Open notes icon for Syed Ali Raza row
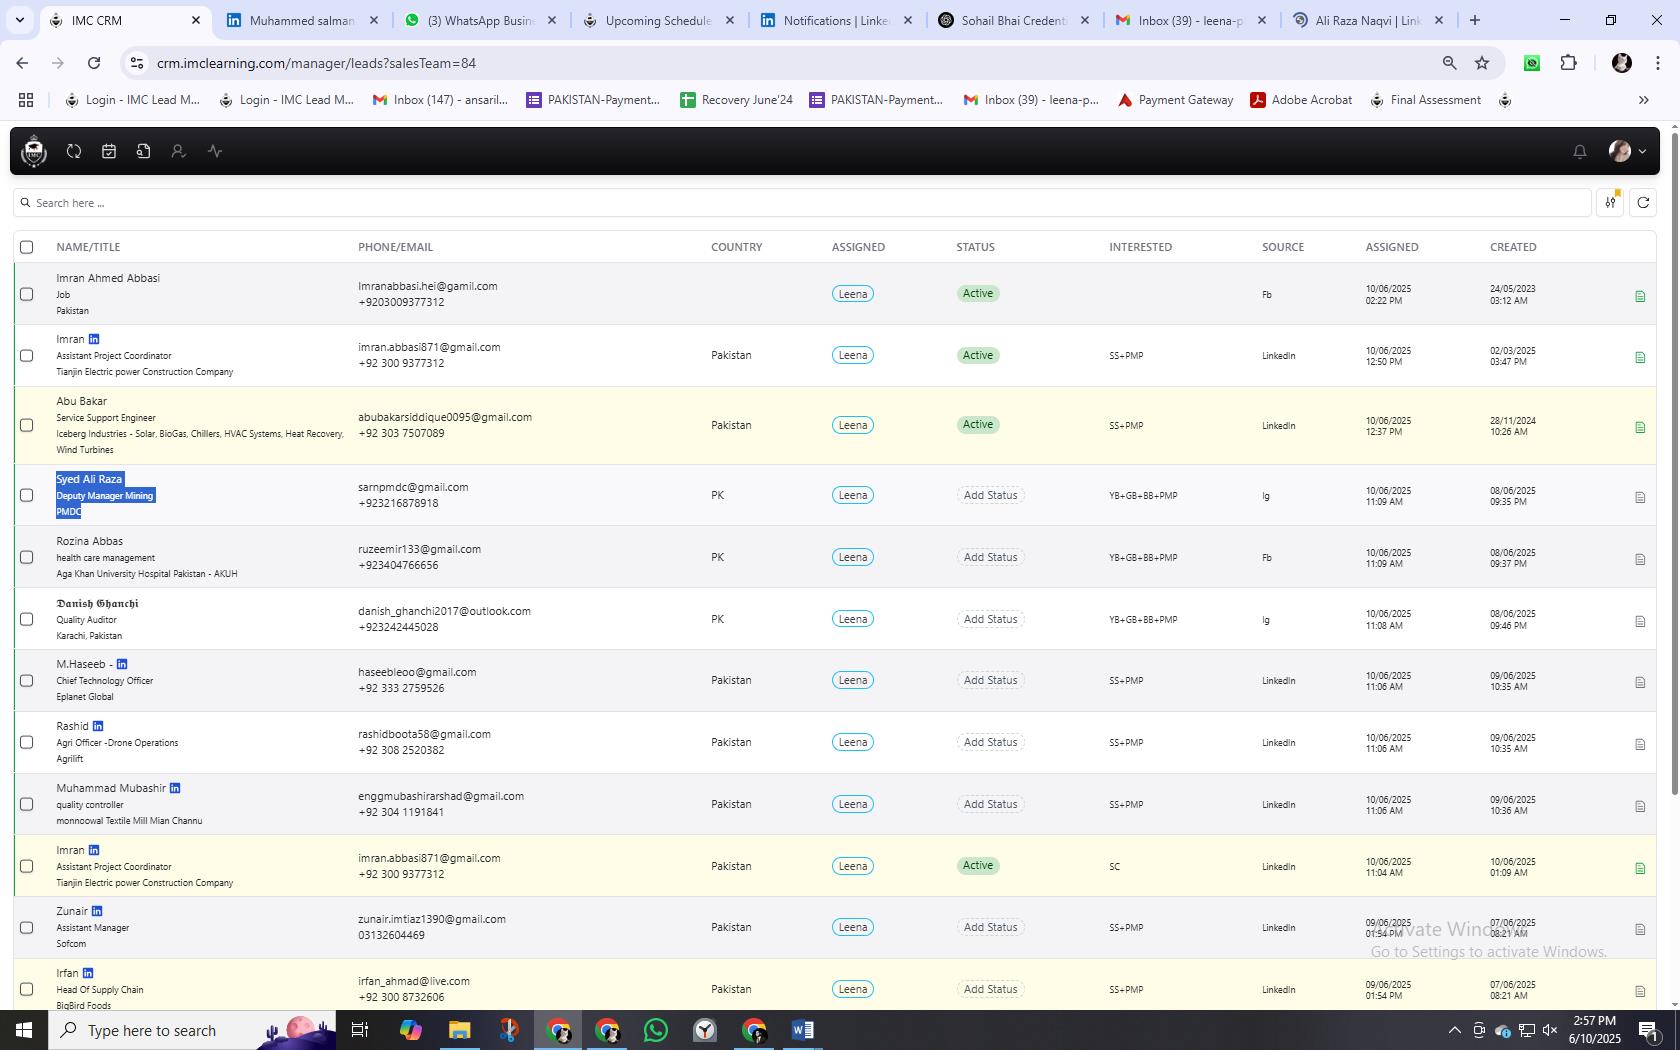The height and width of the screenshot is (1050, 1680). click(x=1640, y=497)
